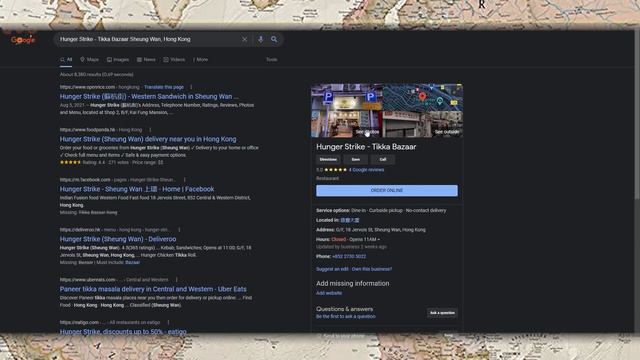Image resolution: width=640 pixels, height=360 pixels.
Task: Open three-dot menu beside OpenRice result
Action: pos(191,87)
